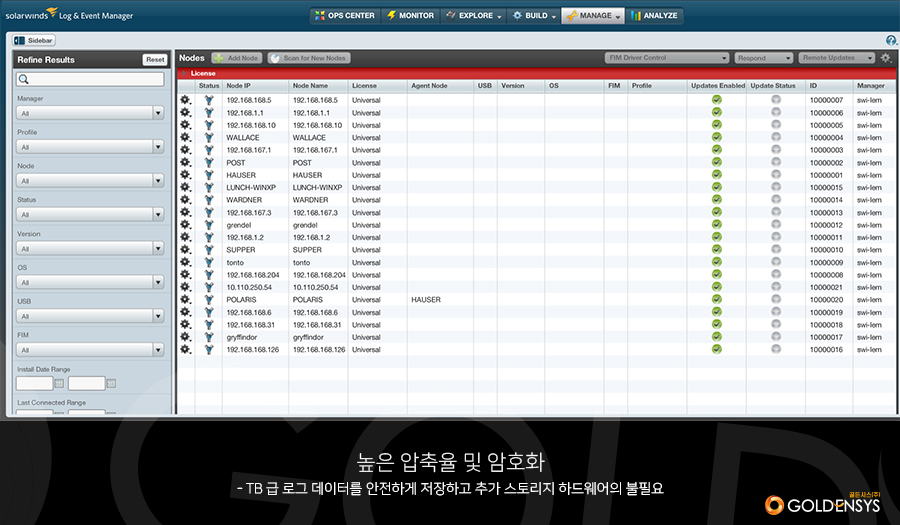Switch to the ANALYZE tab
This screenshot has height=525, width=900.
point(654,15)
